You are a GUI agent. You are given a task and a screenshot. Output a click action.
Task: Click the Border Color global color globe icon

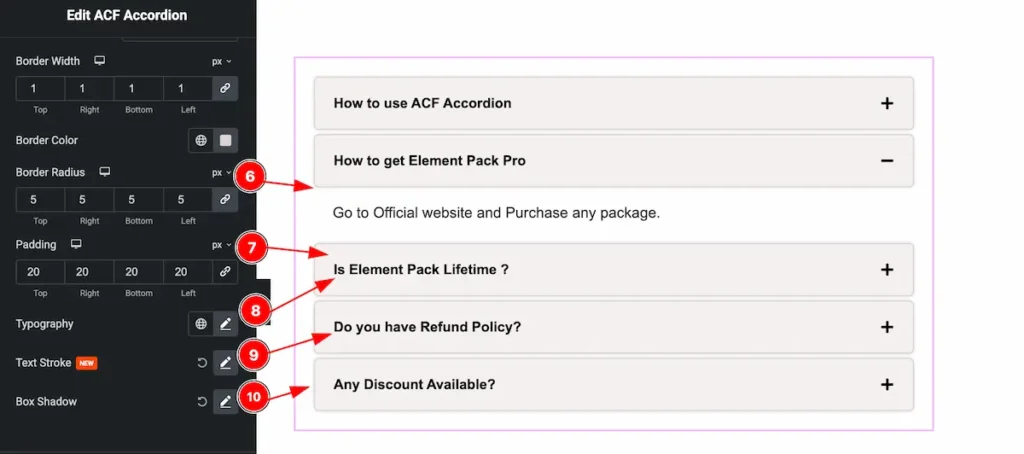(x=201, y=141)
